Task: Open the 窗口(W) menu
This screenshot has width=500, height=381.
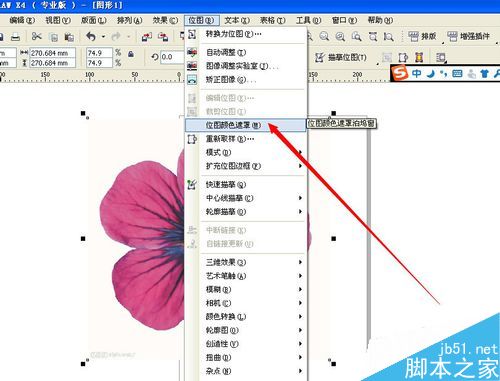Action: click(x=344, y=20)
